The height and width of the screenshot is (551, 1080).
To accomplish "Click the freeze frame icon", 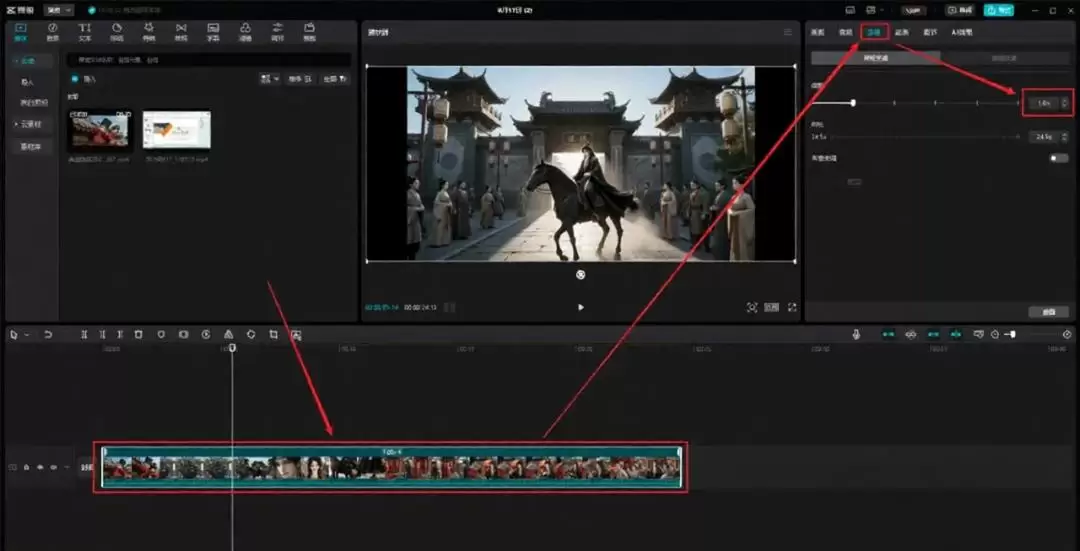I will 183,335.
